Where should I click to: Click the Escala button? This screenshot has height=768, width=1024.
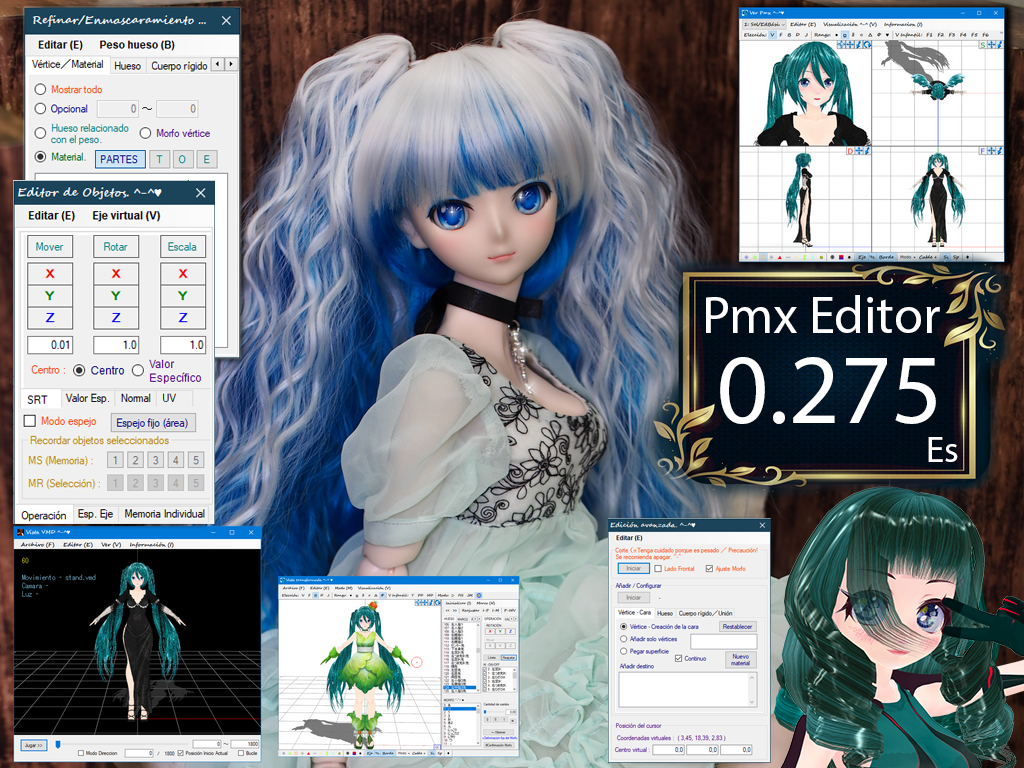182,247
